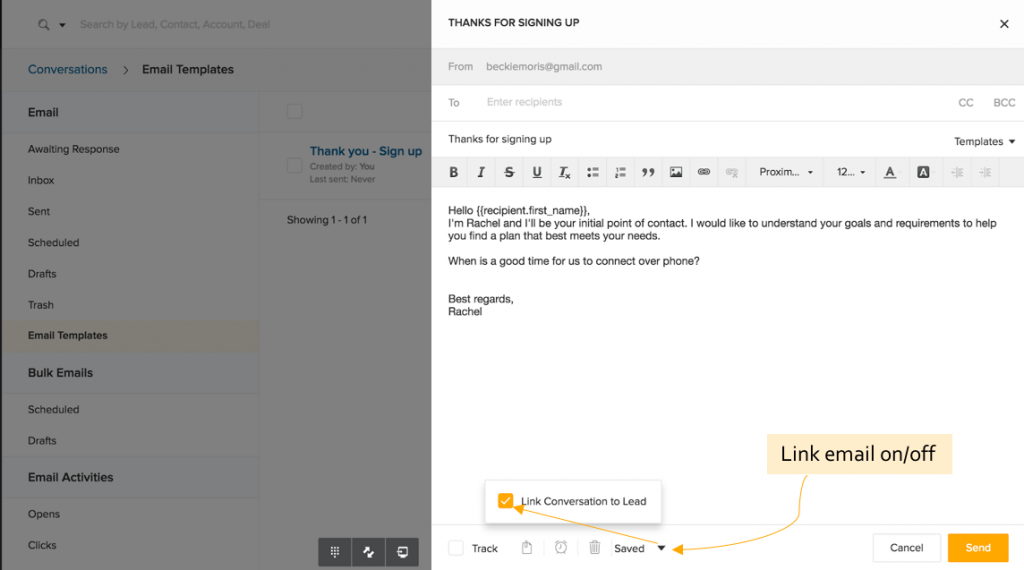
Task: Open the text background color picker
Action: point(923,172)
